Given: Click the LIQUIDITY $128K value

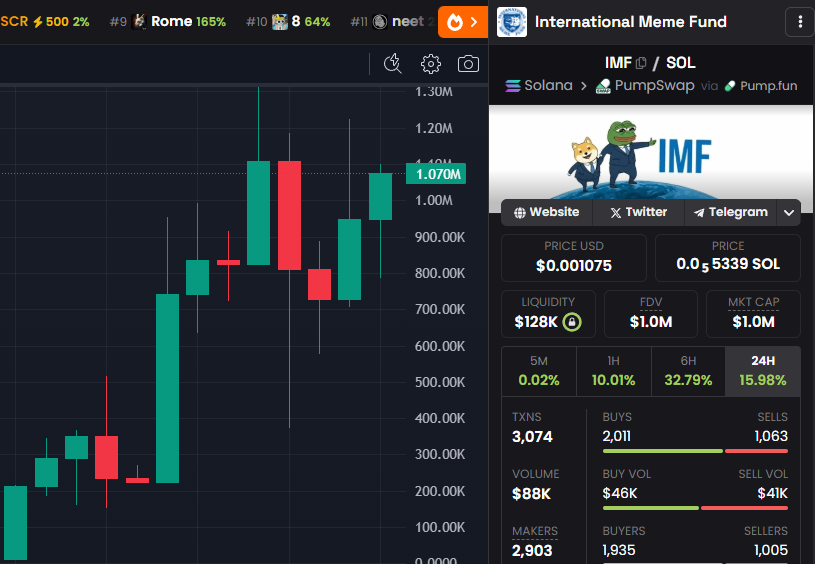Looking at the screenshot, I should (x=536, y=322).
